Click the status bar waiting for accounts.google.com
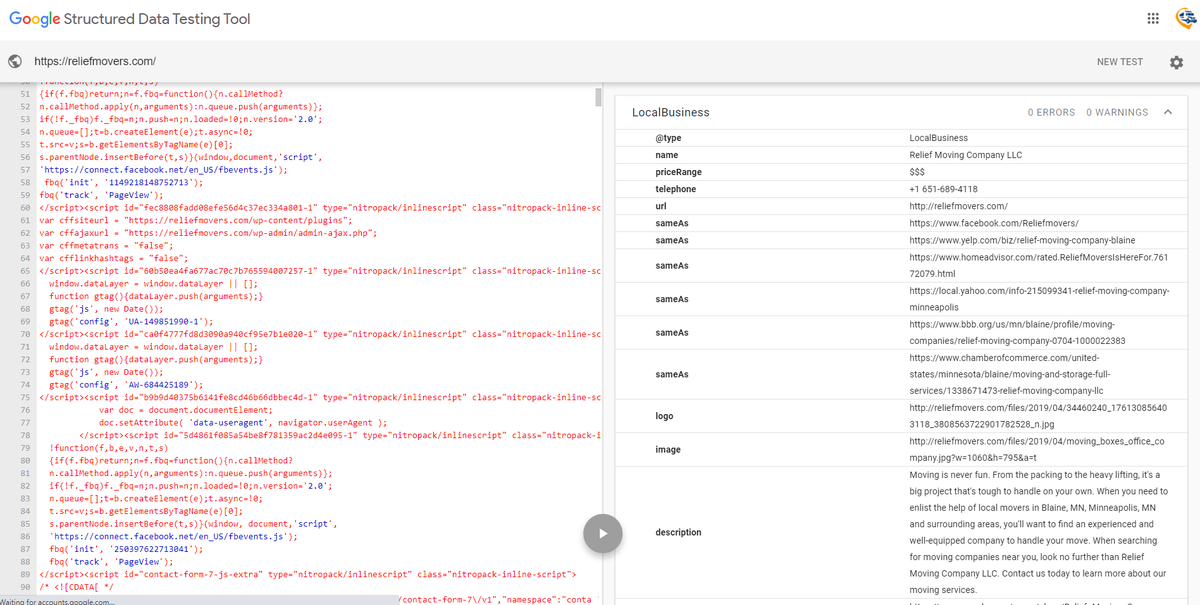This screenshot has width=1200, height=605. (59, 601)
